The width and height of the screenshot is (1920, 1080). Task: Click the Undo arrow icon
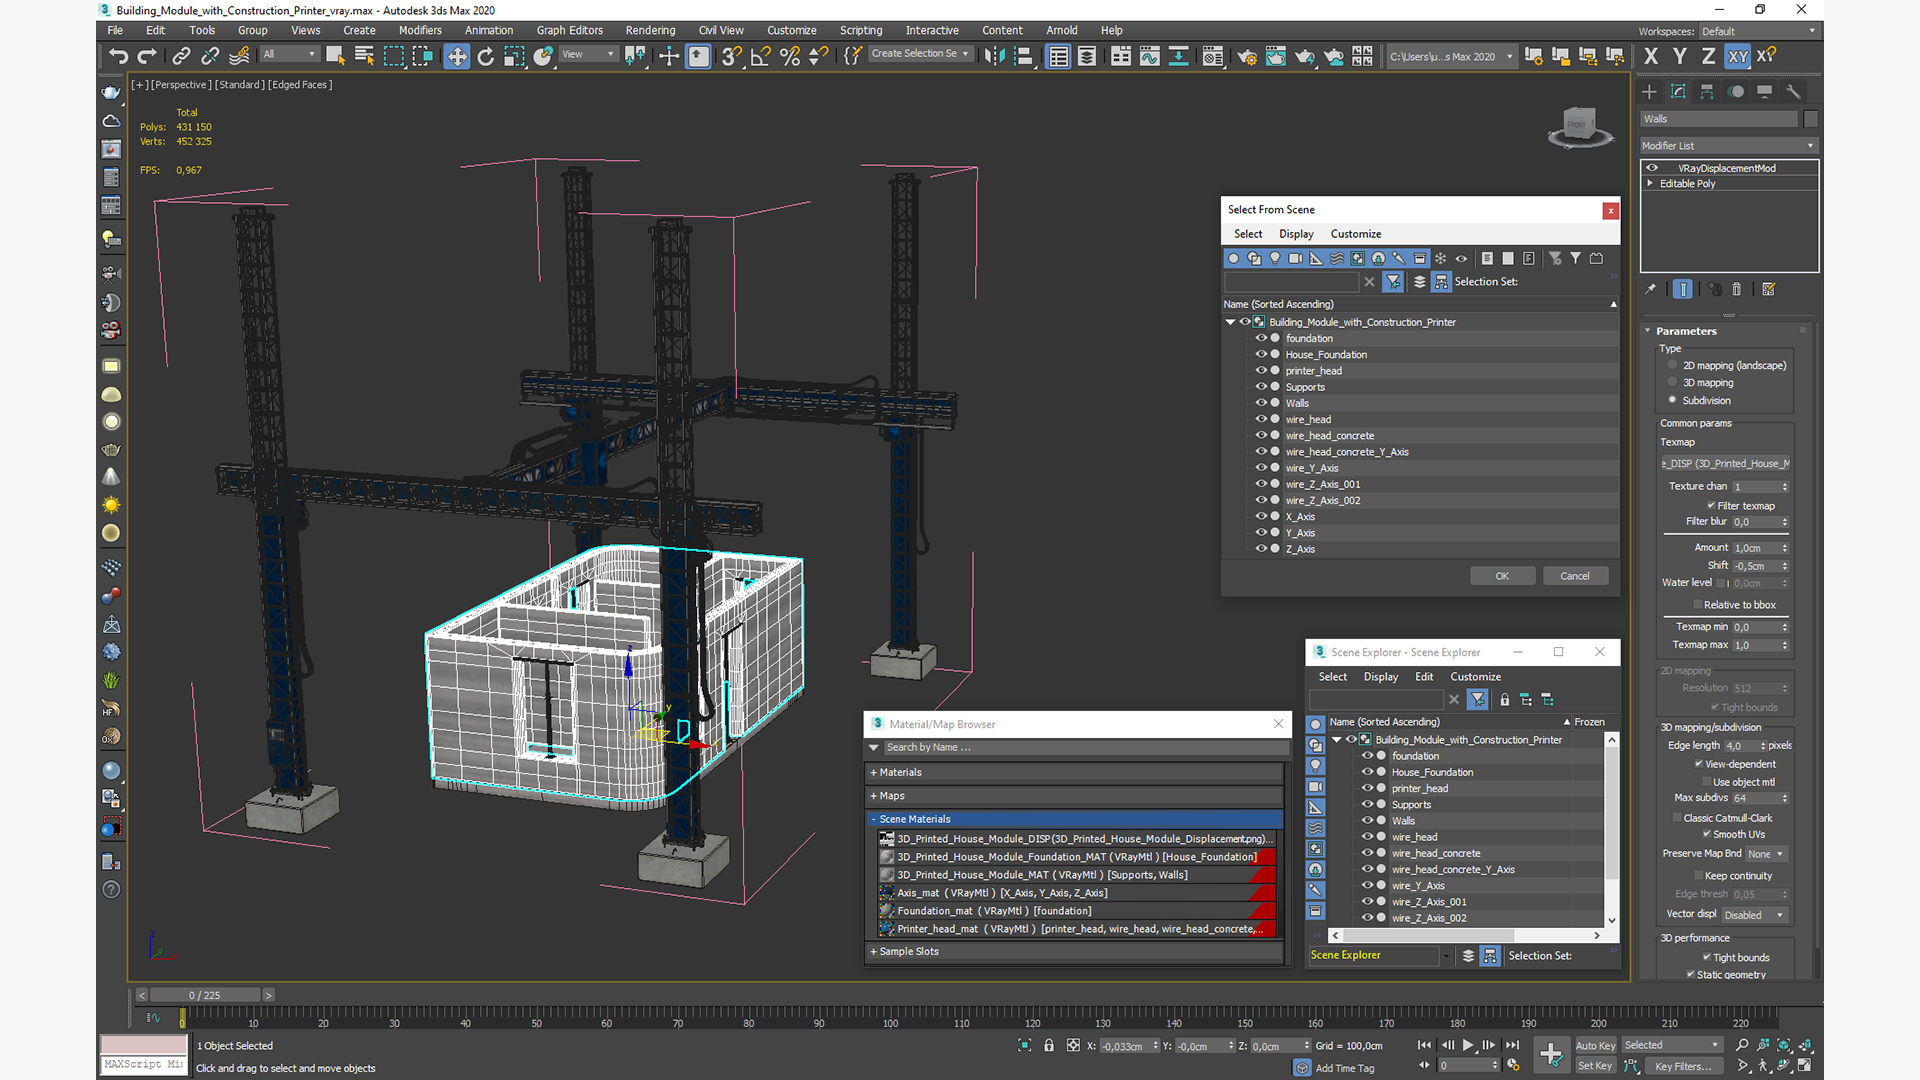point(118,57)
